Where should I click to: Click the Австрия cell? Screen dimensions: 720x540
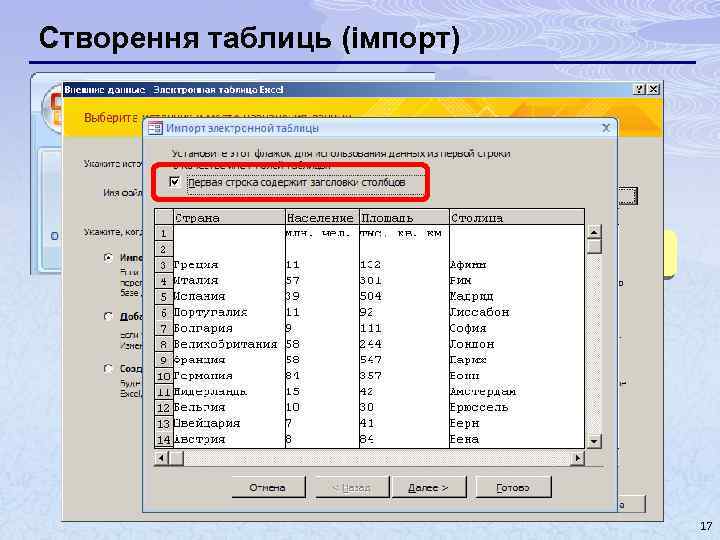tap(229, 439)
